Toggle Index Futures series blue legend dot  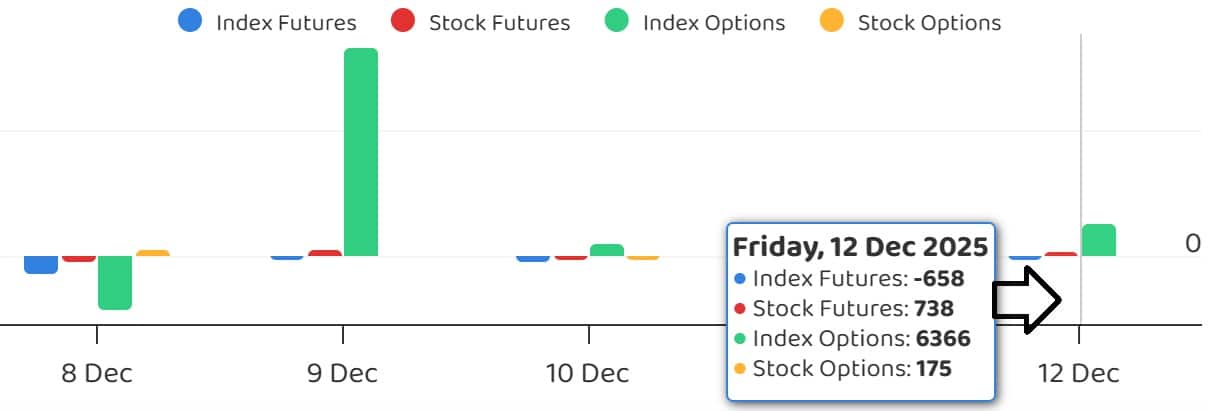pyautogui.click(x=189, y=21)
